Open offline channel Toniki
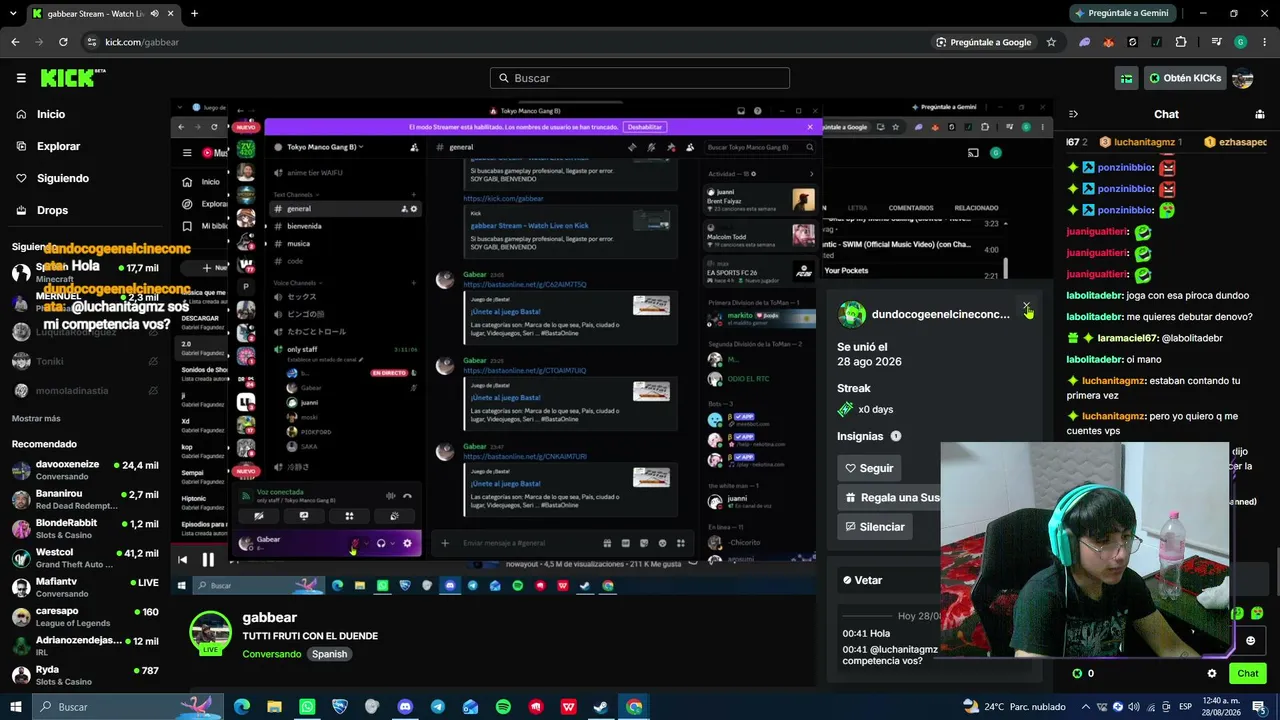1280x720 pixels. point(85,361)
